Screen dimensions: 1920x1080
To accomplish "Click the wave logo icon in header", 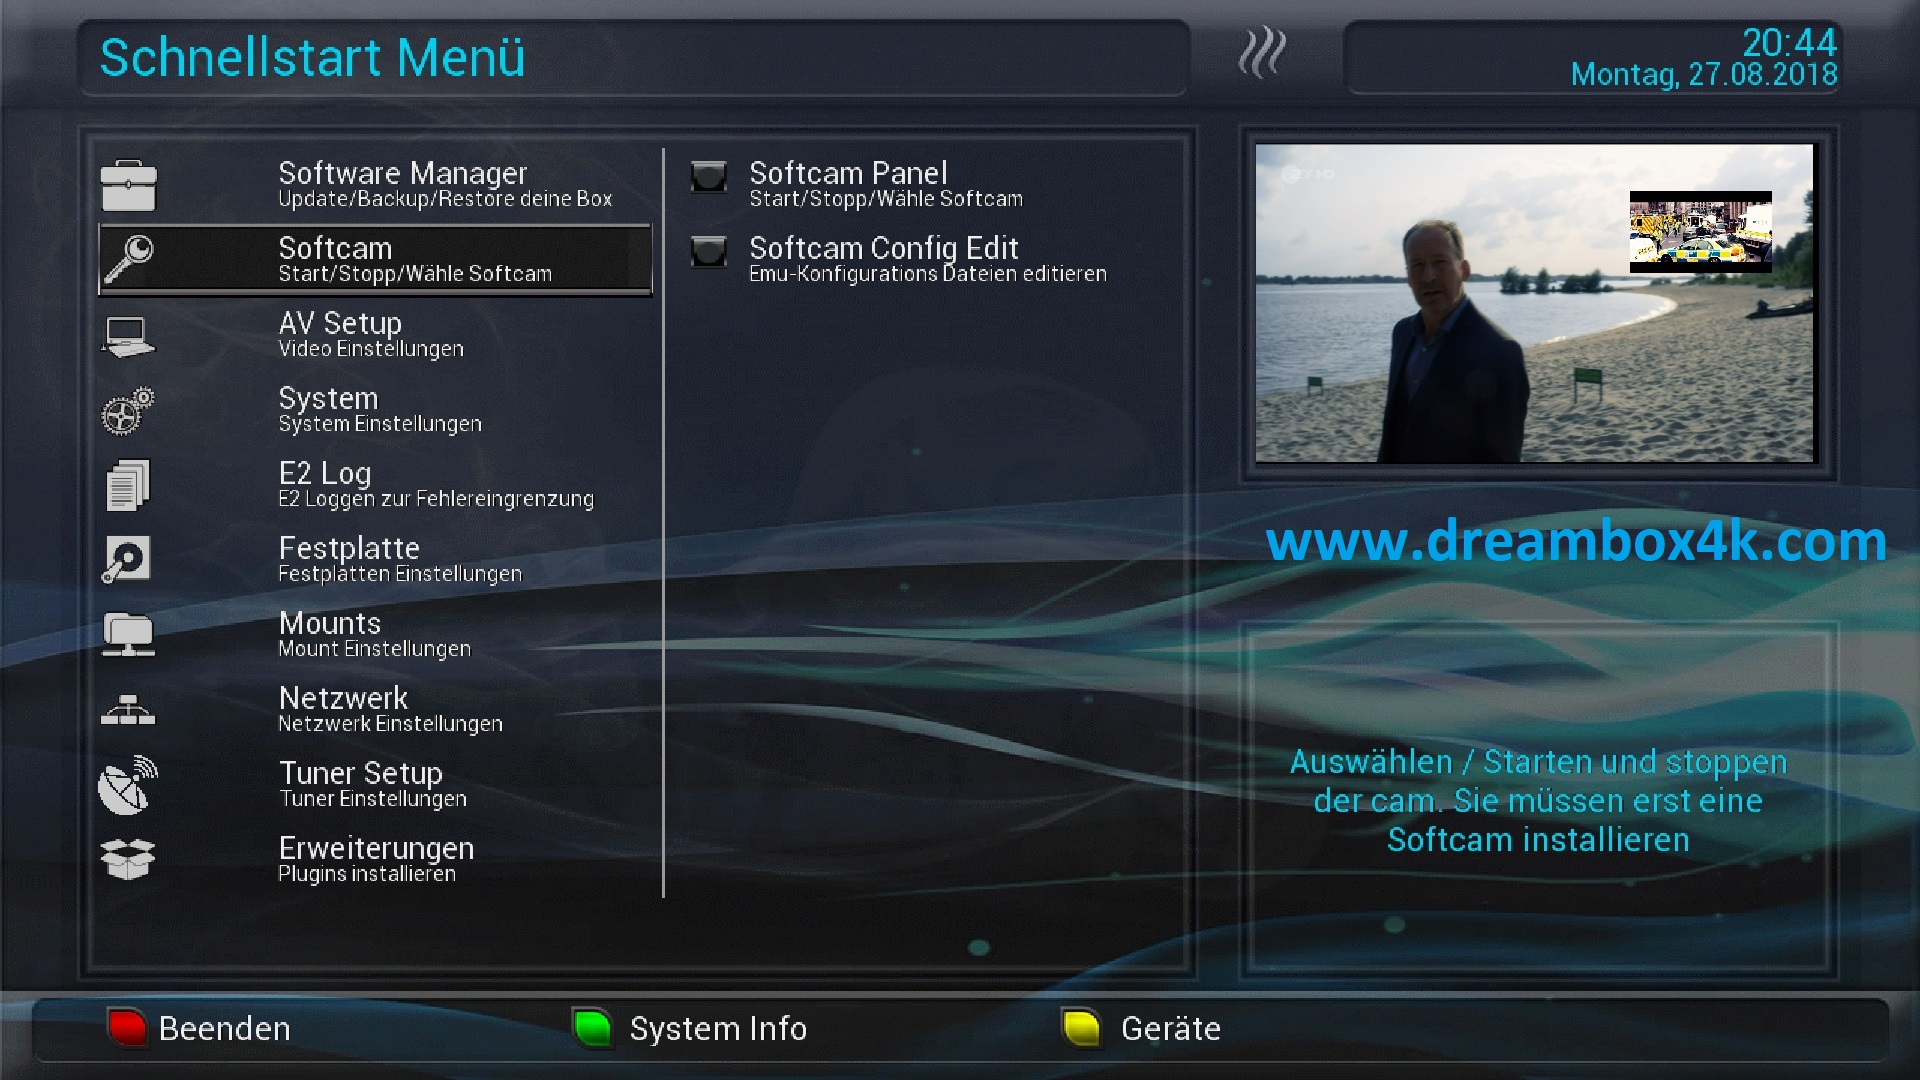I will click(1262, 53).
